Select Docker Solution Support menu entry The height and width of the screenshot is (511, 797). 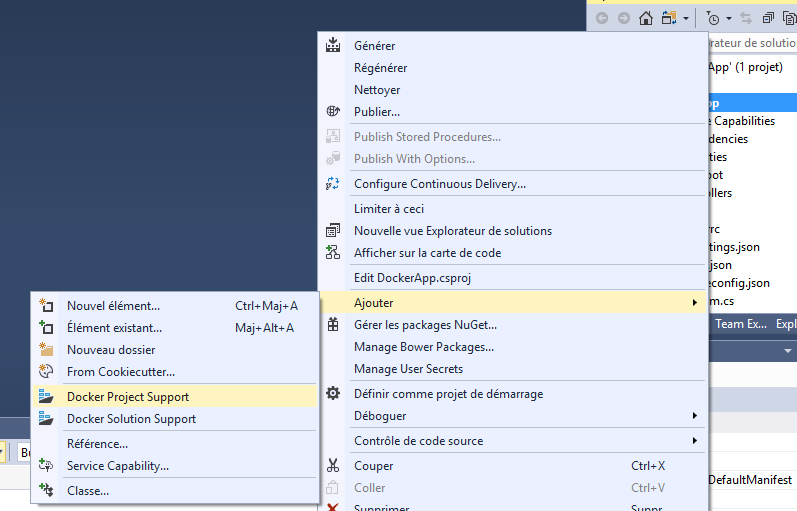click(x=131, y=419)
